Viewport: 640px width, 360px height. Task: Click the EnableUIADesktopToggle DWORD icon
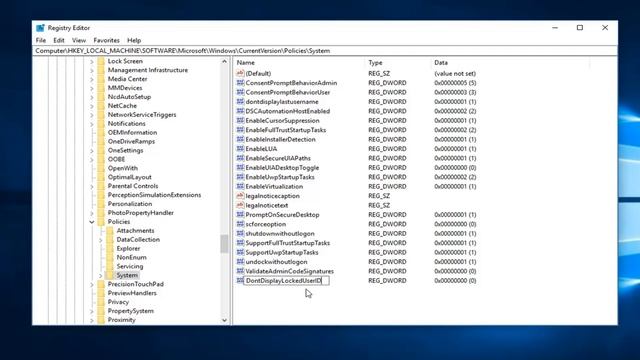click(x=240, y=167)
